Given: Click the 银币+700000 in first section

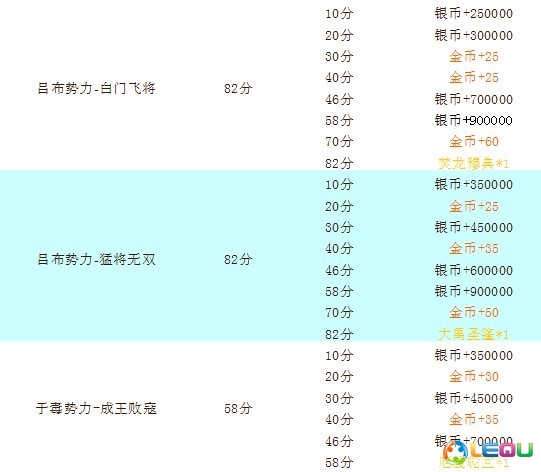Looking at the screenshot, I should point(473,99).
